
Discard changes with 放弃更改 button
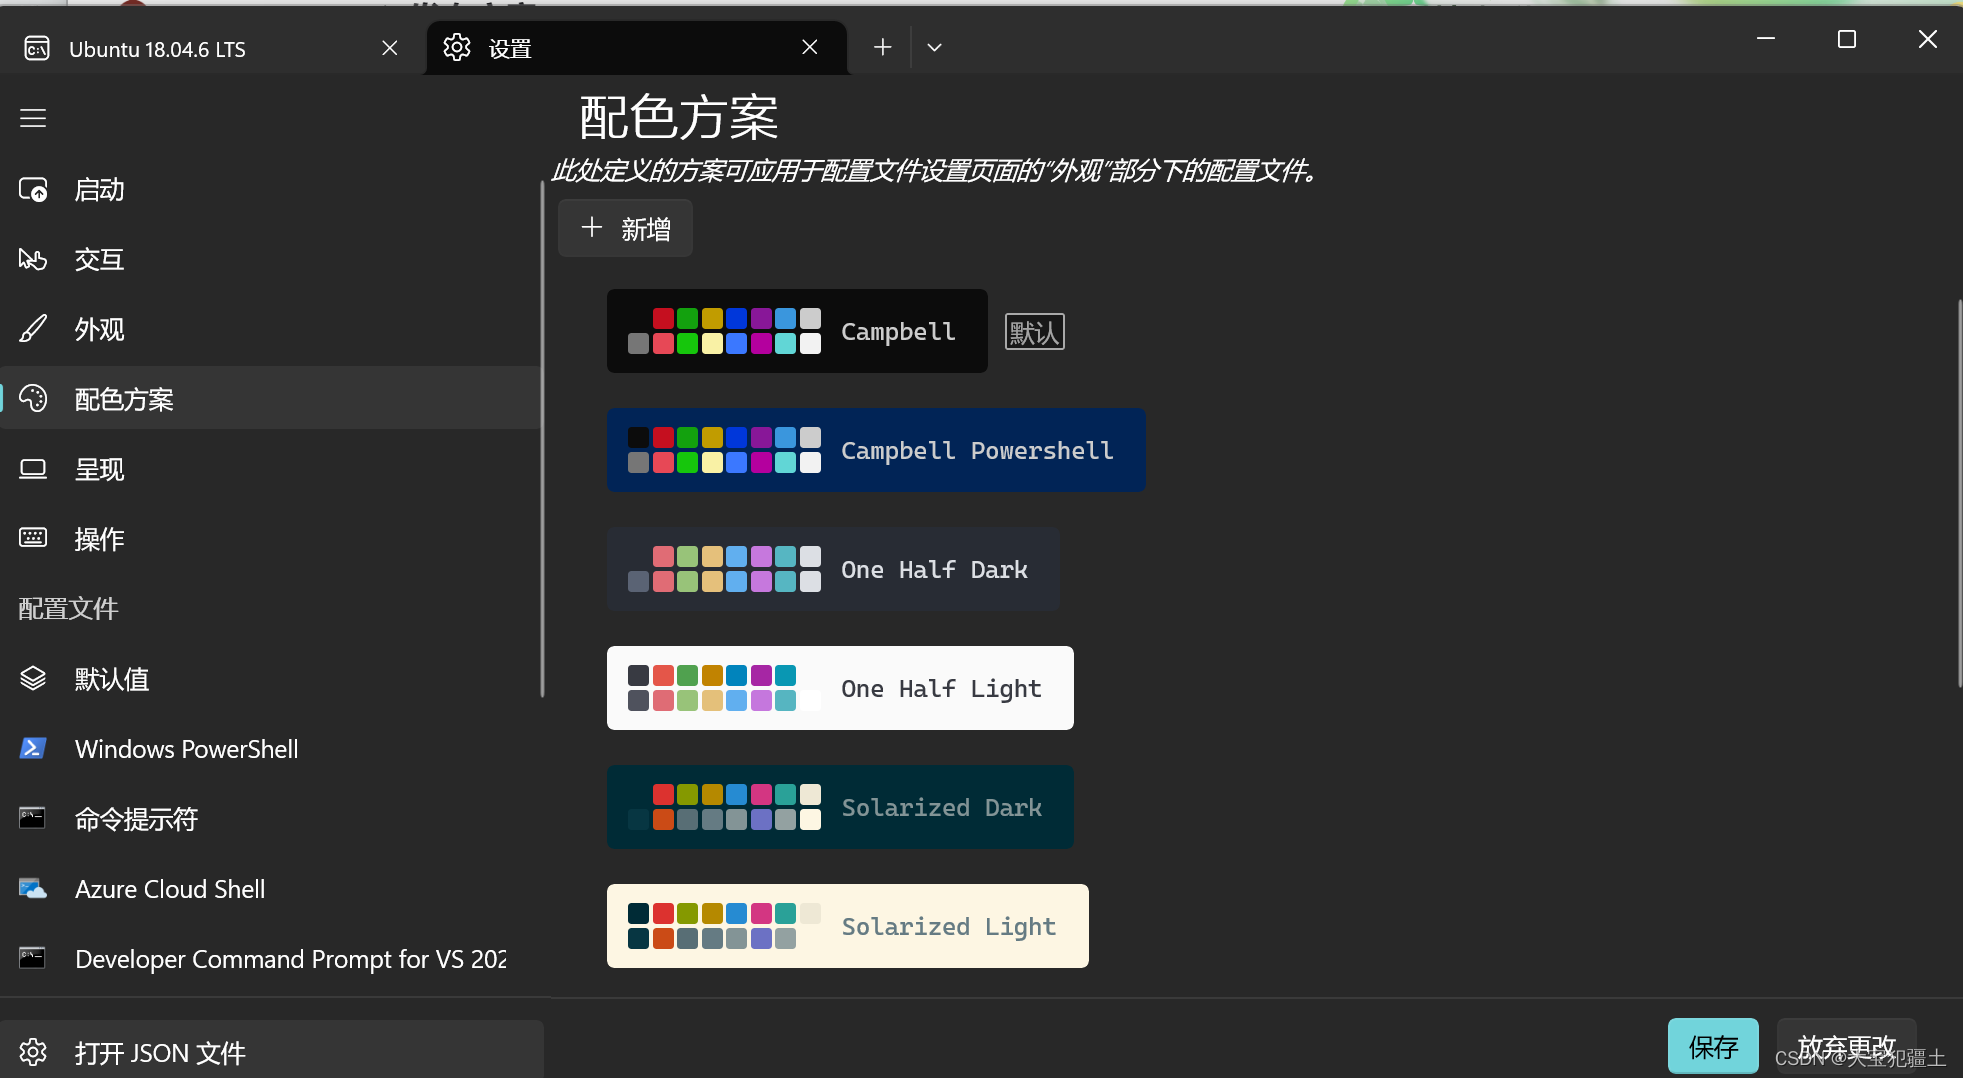pyautogui.click(x=1846, y=1046)
